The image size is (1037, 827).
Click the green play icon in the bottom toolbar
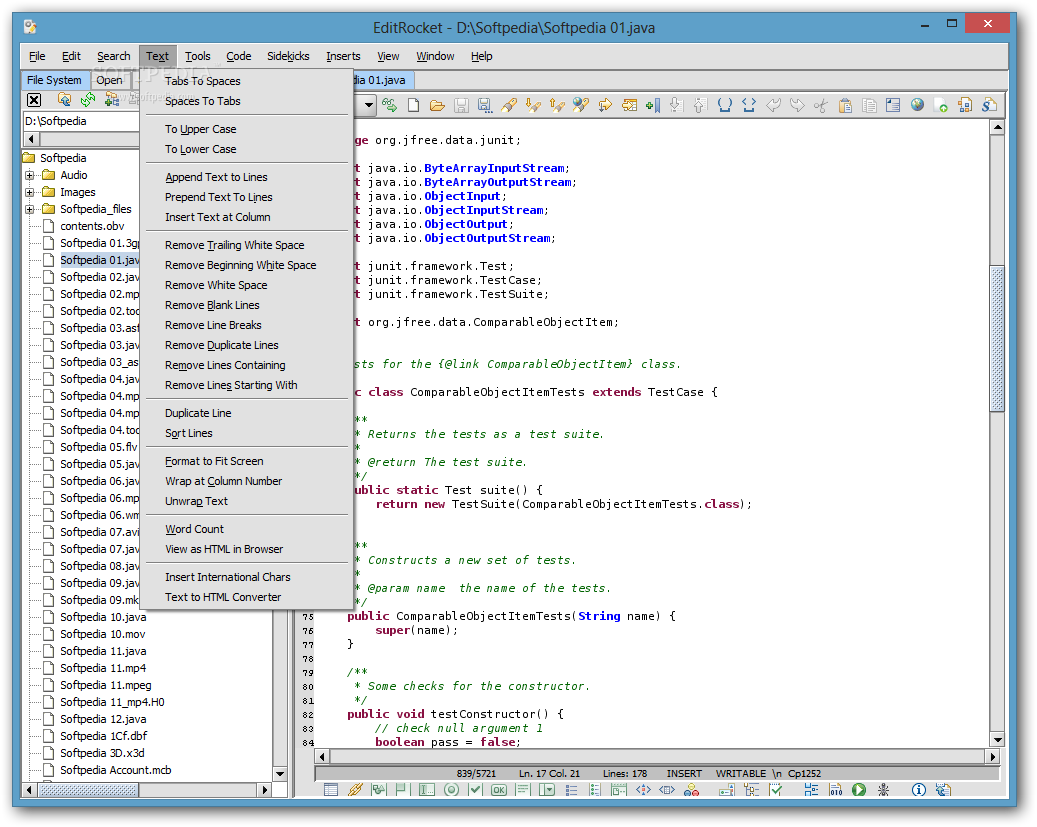point(858,790)
